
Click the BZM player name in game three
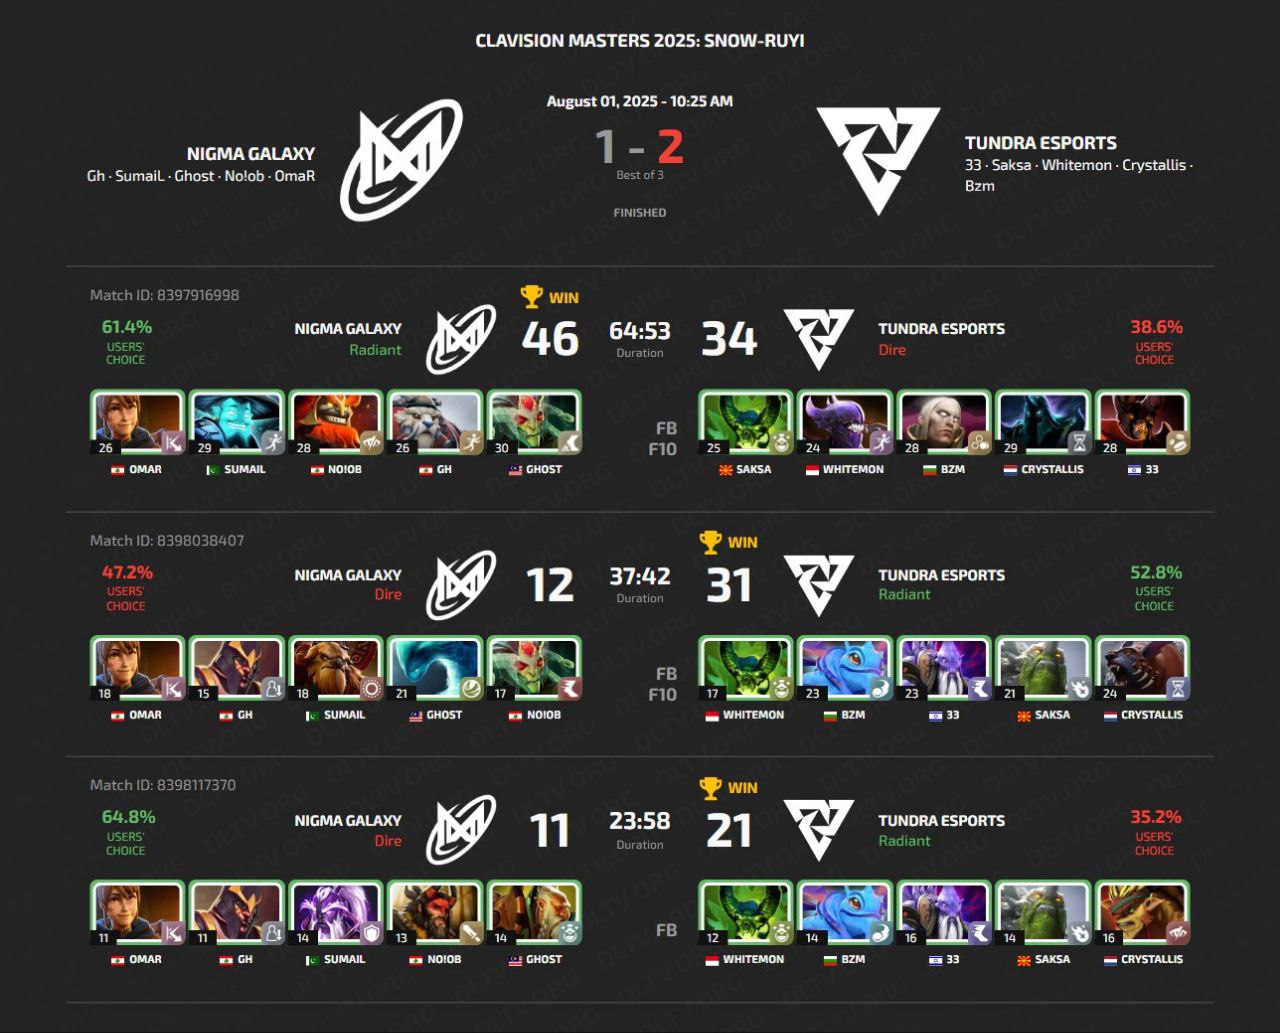click(853, 959)
